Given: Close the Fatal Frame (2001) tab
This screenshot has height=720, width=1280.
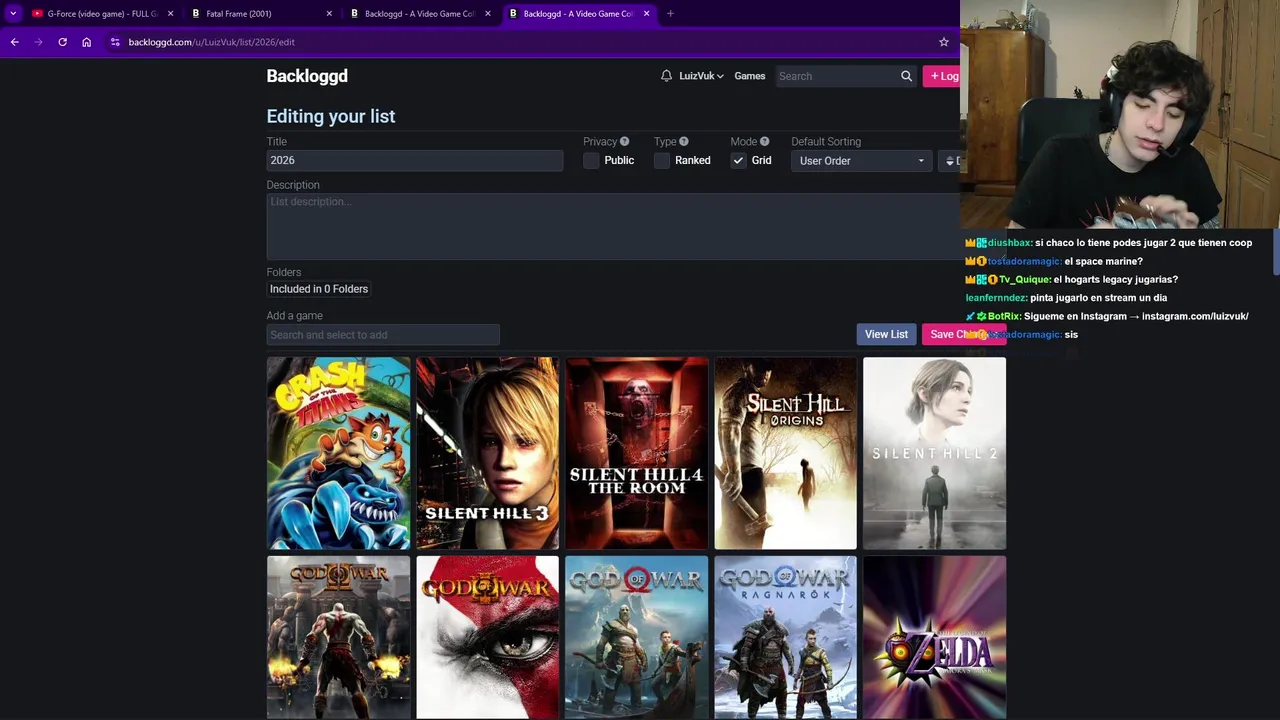Looking at the screenshot, I should click(329, 14).
